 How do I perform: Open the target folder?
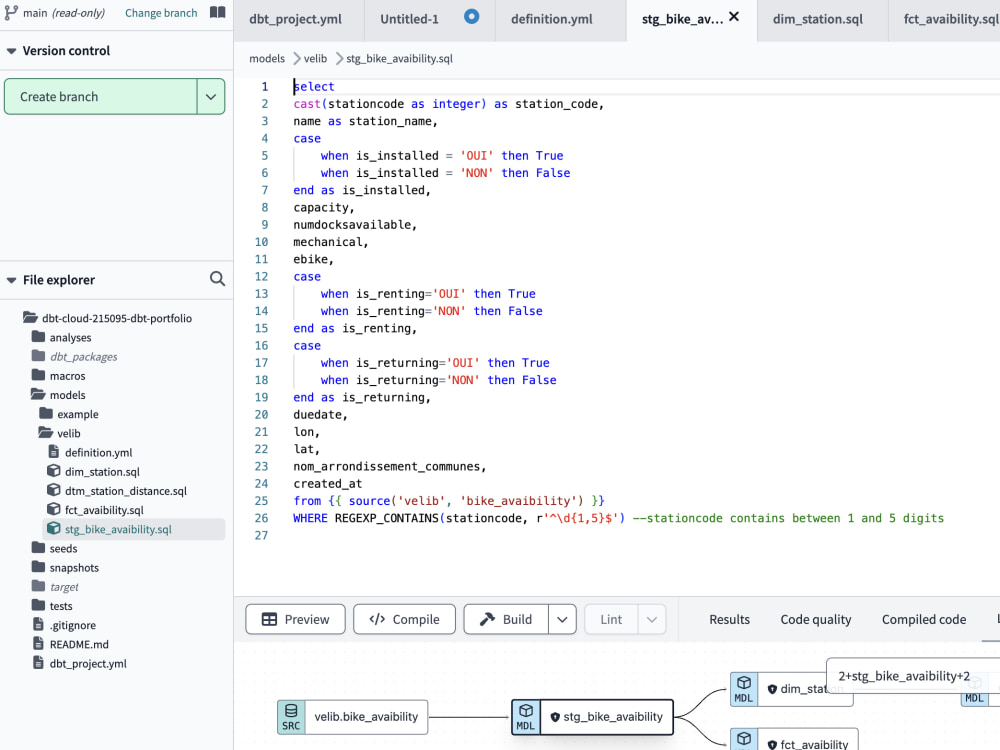(64, 586)
